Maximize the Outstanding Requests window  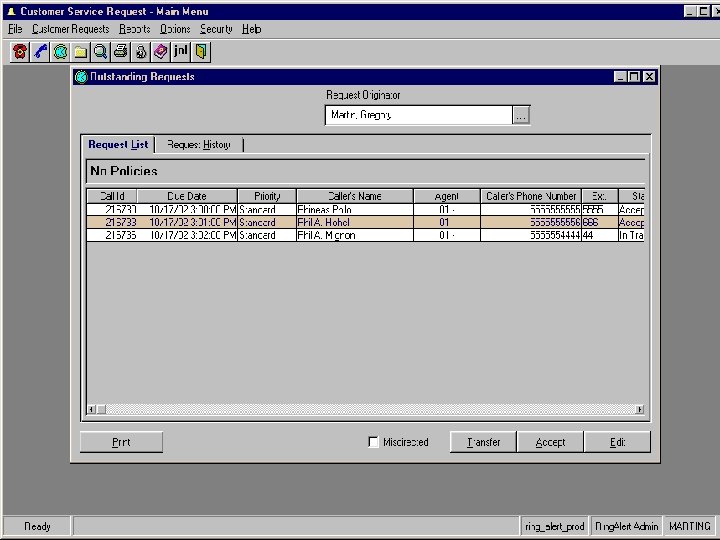[x=634, y=77]
